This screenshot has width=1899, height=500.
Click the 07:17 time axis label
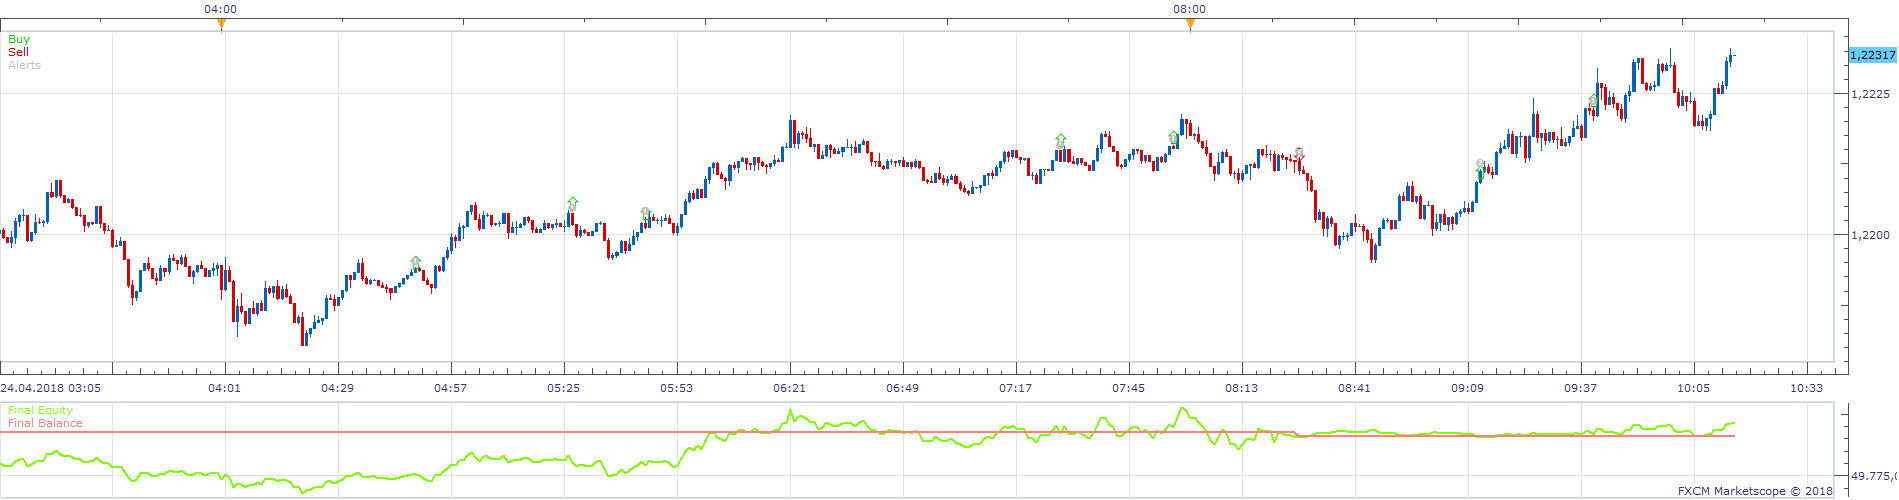coord(1016,388)
